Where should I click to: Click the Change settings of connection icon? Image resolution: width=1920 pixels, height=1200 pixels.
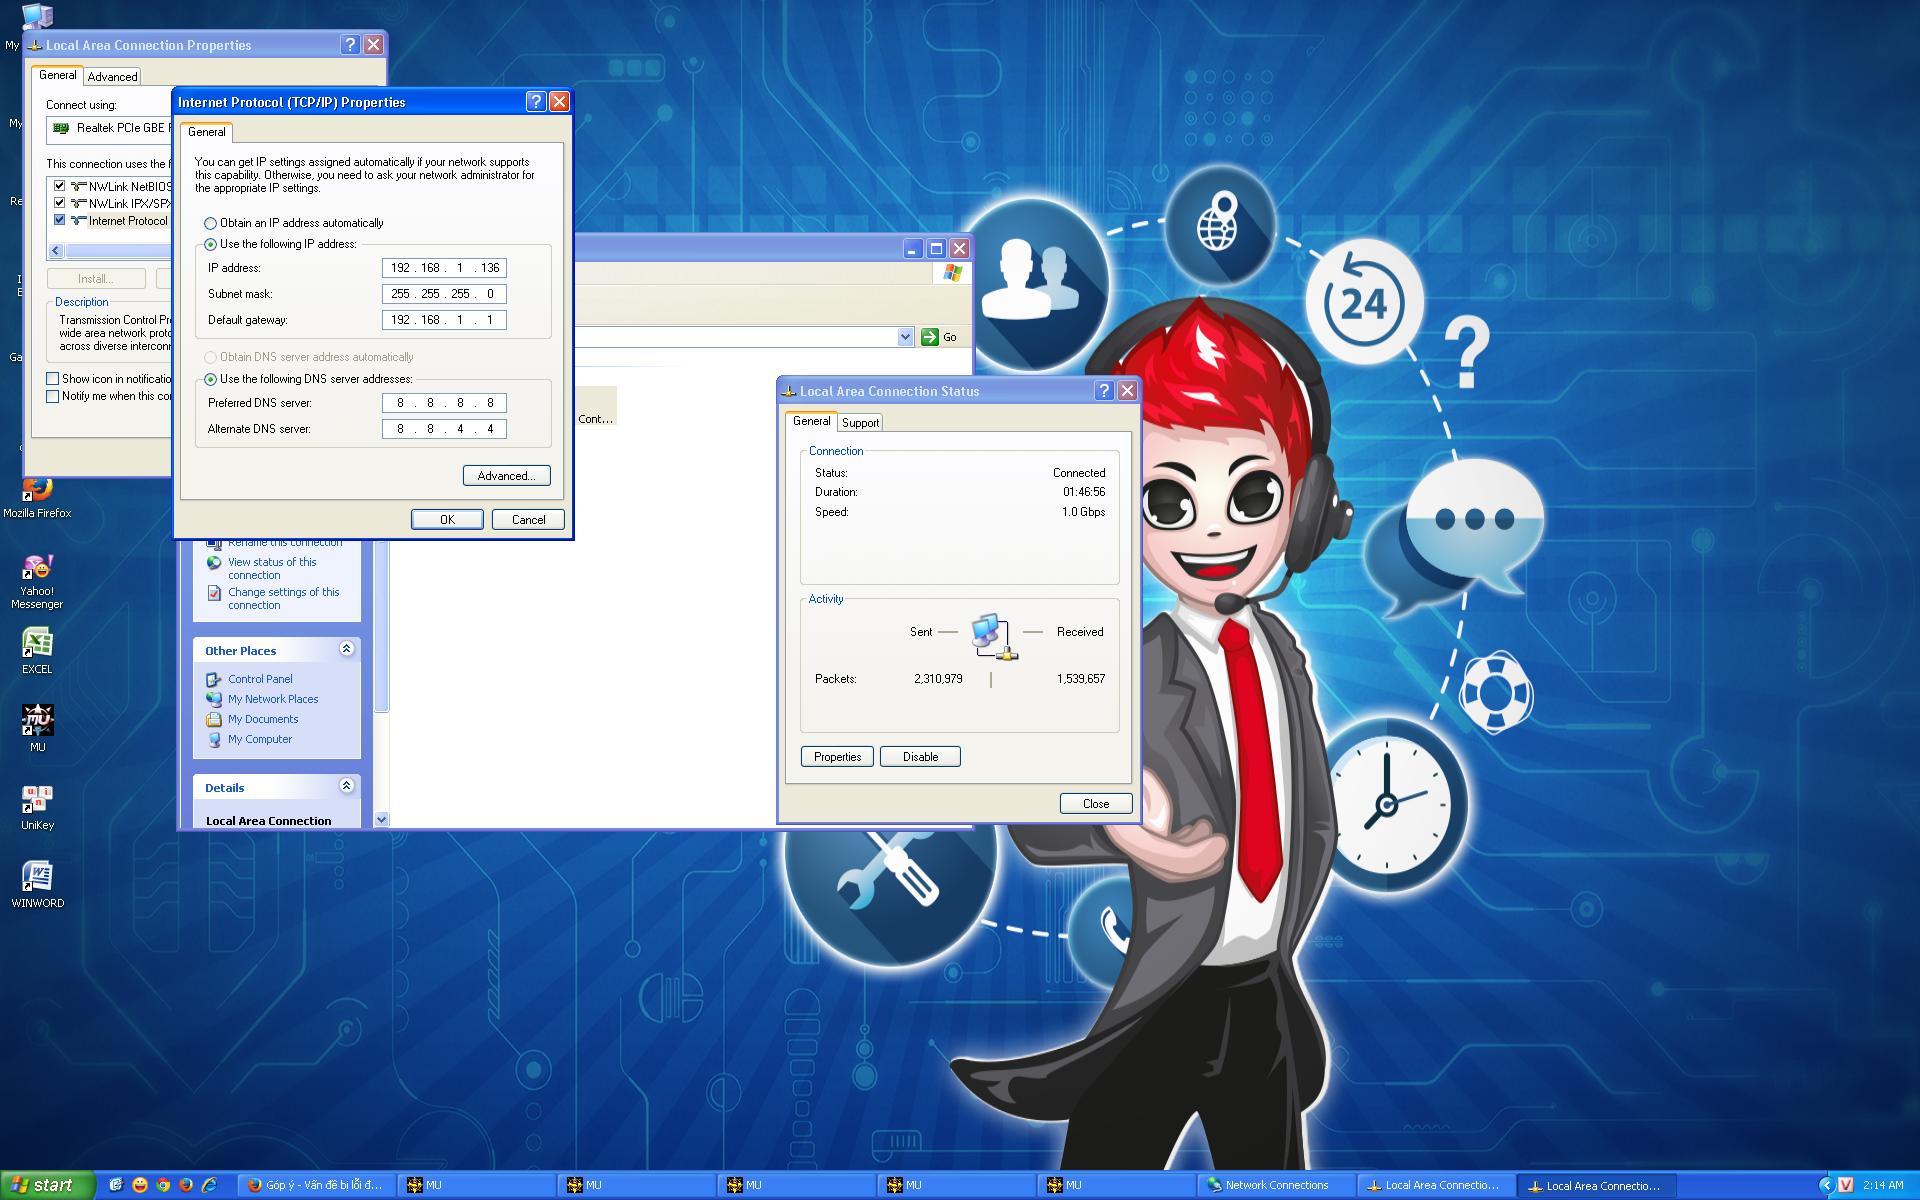[x=214, y=593]
